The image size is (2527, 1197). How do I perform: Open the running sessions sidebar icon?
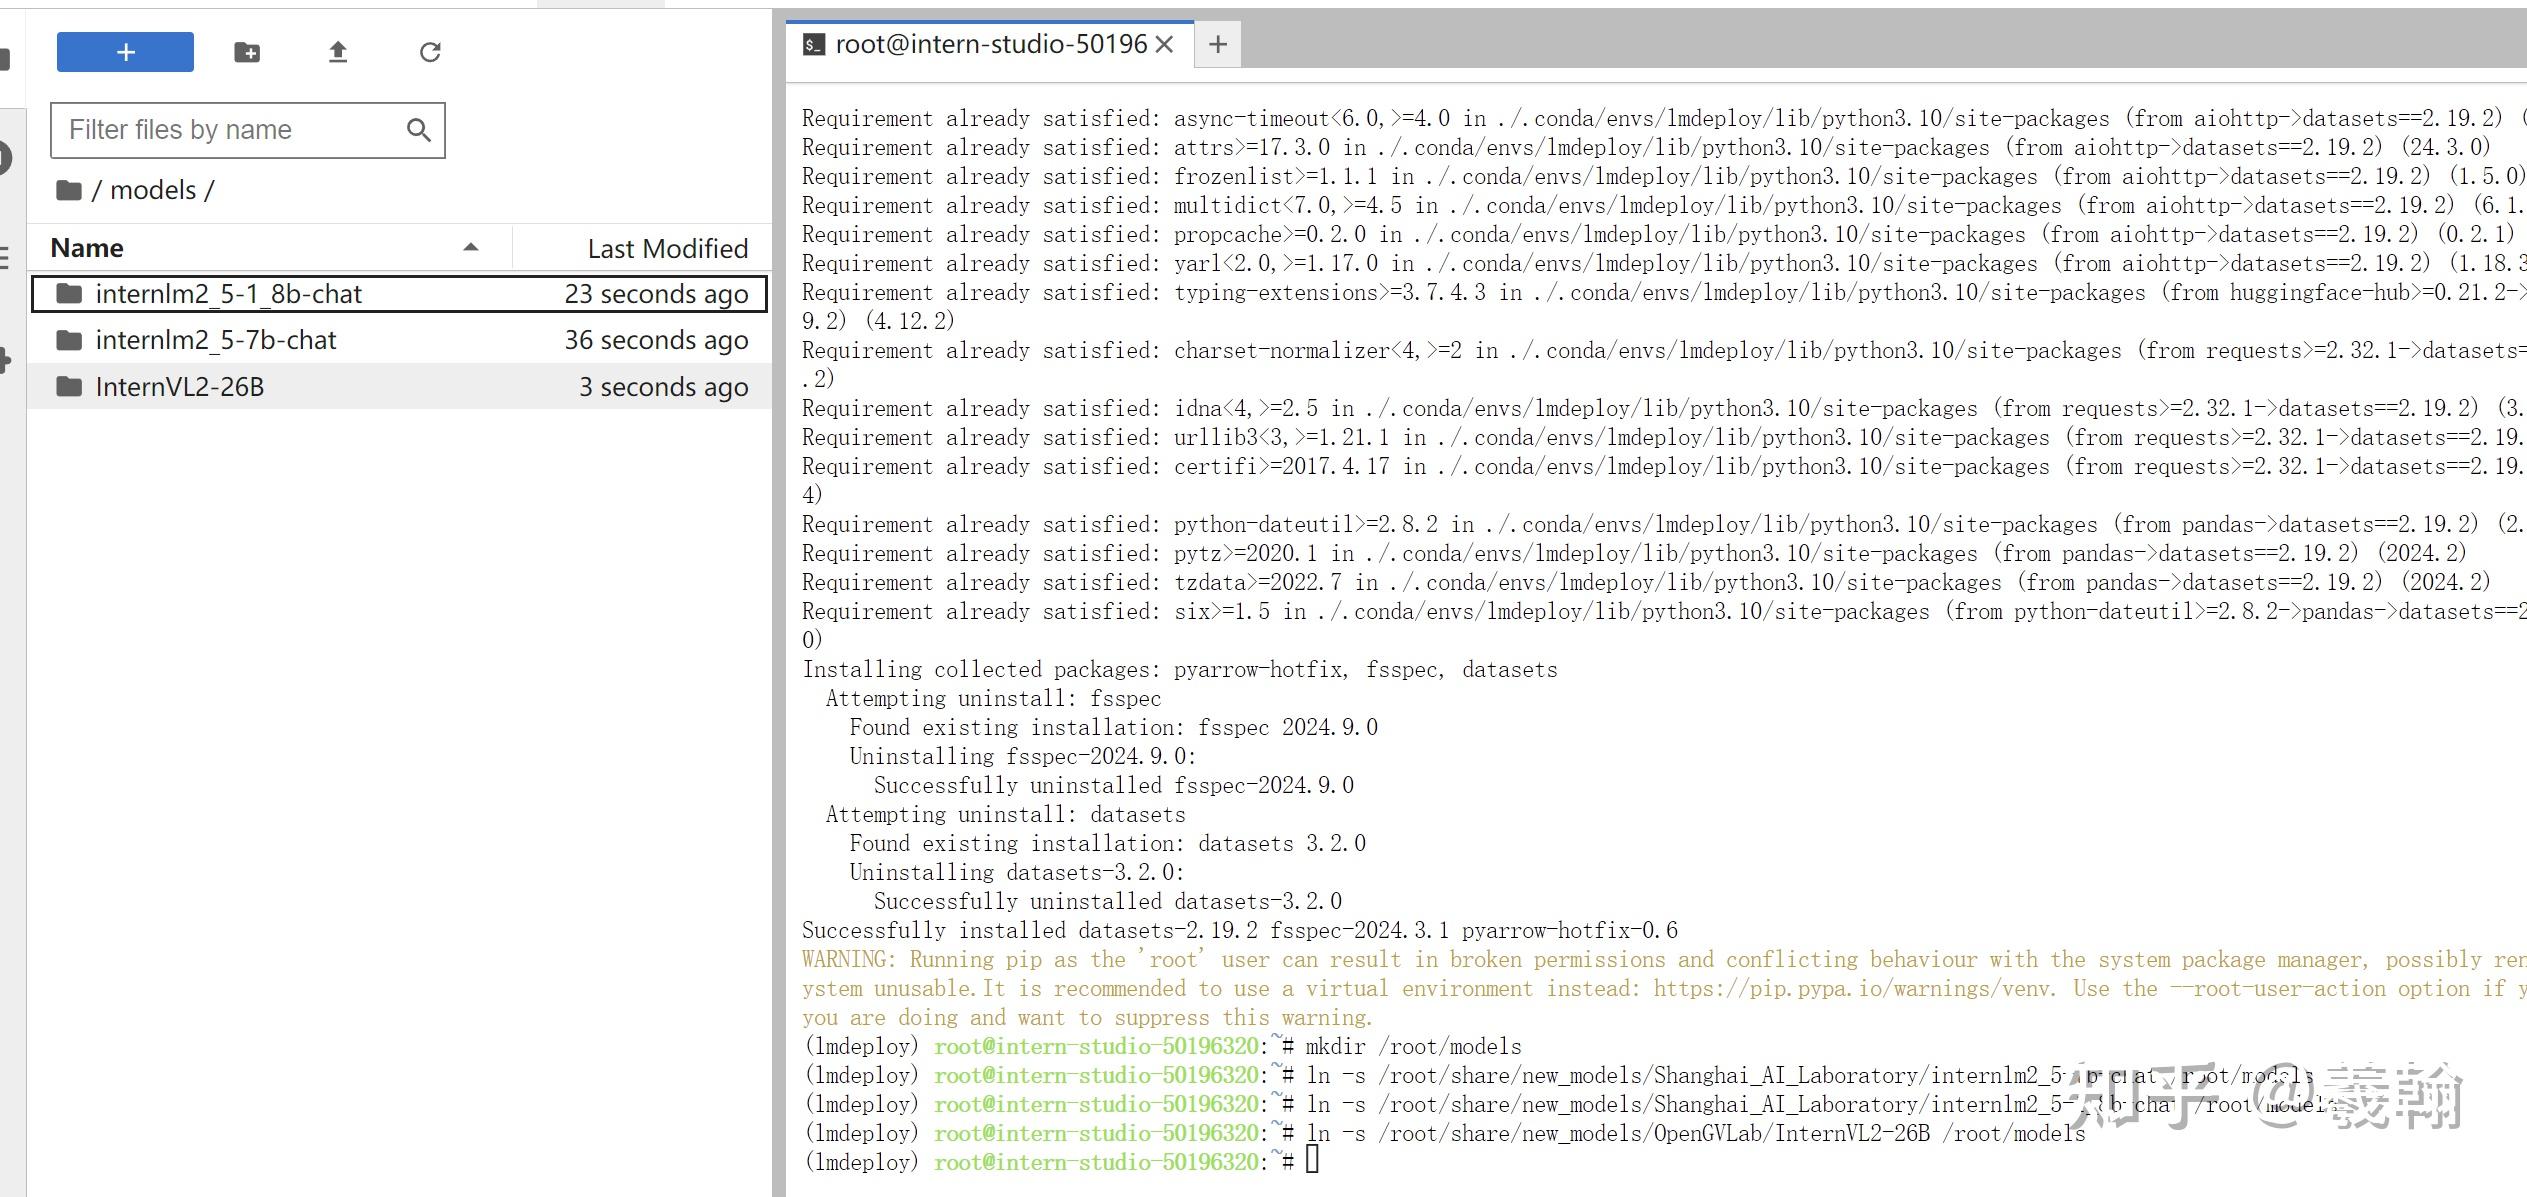click(5, 158)
